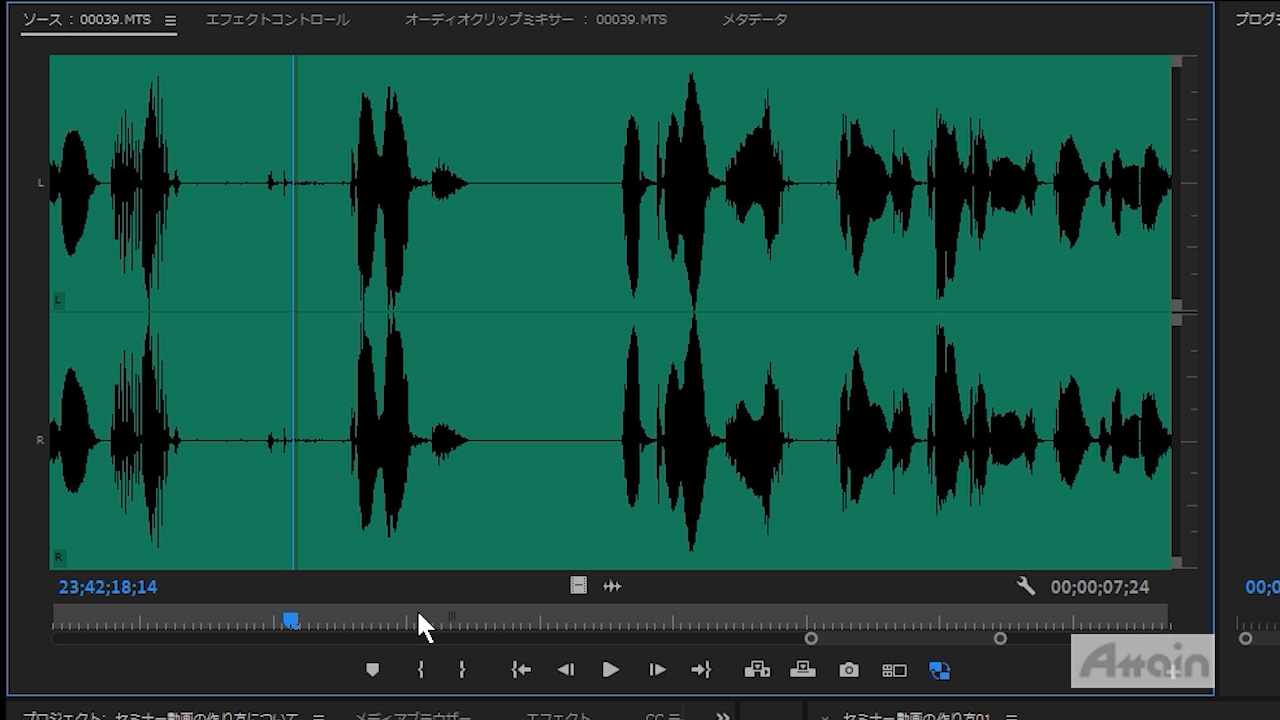The height and width of the screenshot is (720, 1280).
Task: Set the Mark Out point
Action: 461,670
